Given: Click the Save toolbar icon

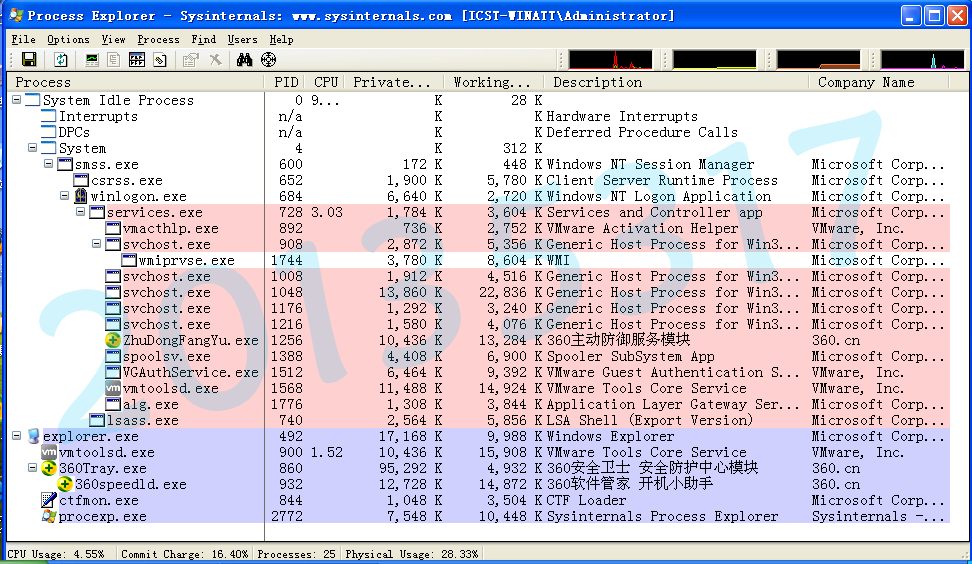Looking at the screenshot, I should coord(28,60).
